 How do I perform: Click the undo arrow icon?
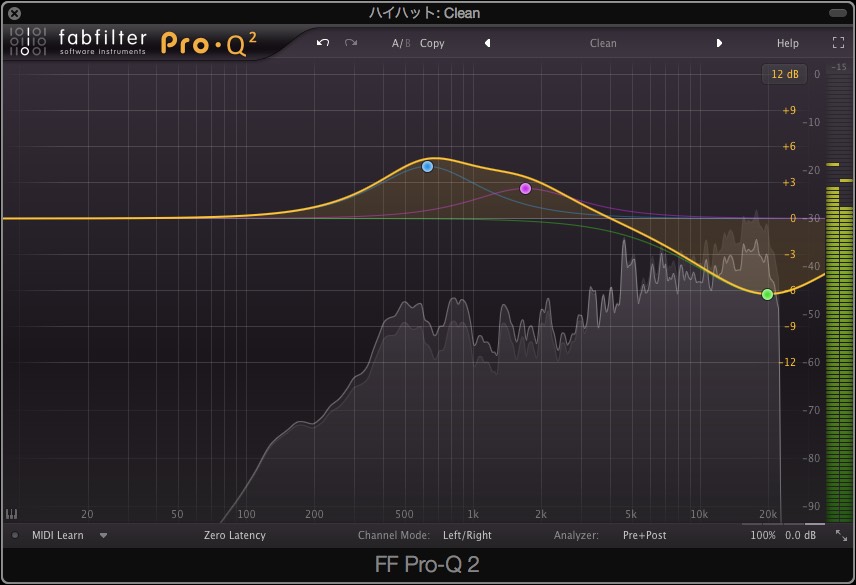323,43
